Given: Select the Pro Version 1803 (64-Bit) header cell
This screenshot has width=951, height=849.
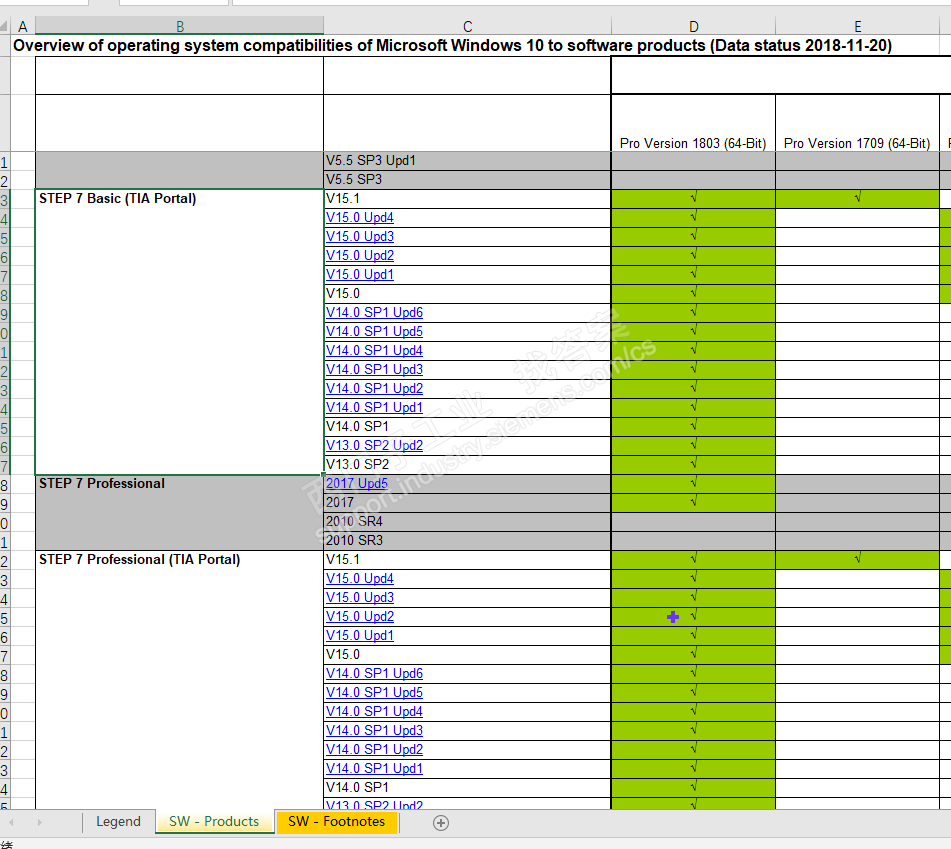Looking at the screenshot, I should pyautogui.click(x=693, y=122).
